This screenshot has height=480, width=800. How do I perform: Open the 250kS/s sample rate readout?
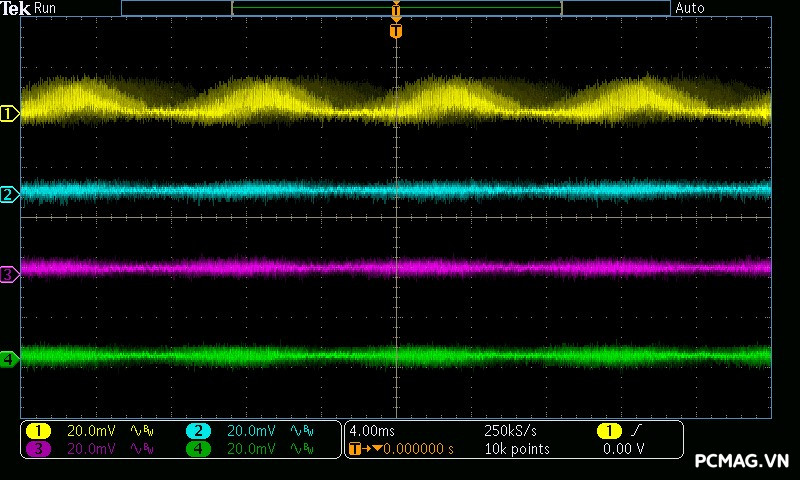coord(510,431)
